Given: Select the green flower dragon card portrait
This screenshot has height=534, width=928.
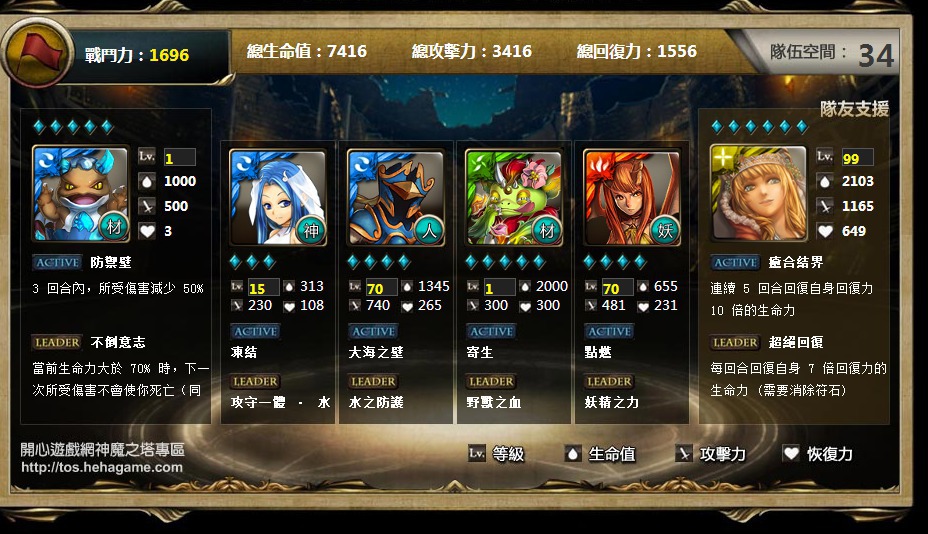Looking at the screenshot, I should tap(514, 198).
